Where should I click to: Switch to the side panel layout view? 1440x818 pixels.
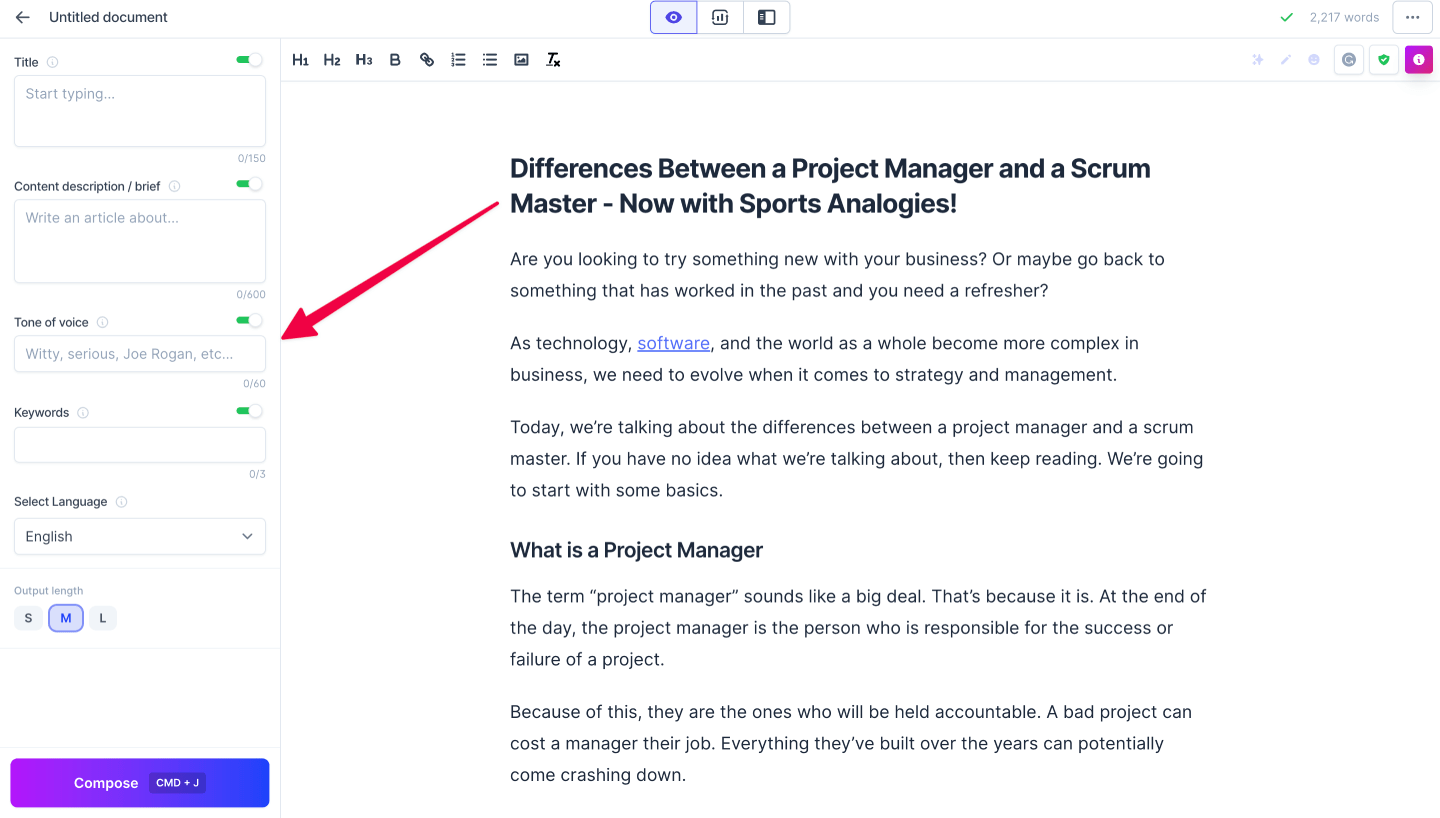click(766, 17)
